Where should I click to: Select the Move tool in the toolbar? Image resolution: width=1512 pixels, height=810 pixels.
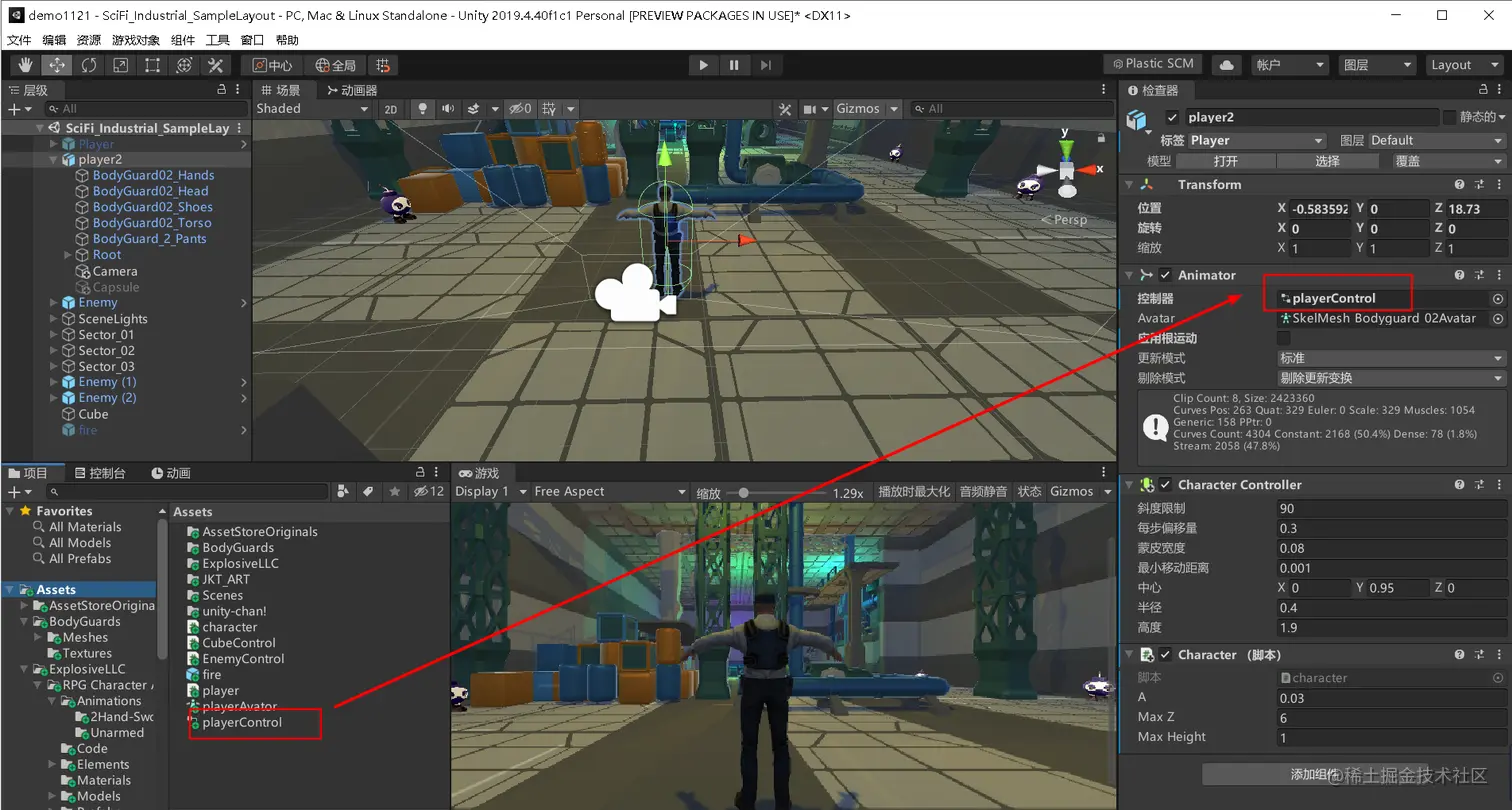[56, 65]
